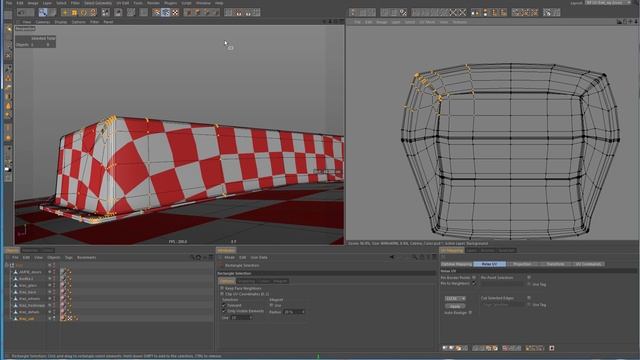
Task: Activate the highlighted UV Polygons mode icon
Action: (165, 13)
